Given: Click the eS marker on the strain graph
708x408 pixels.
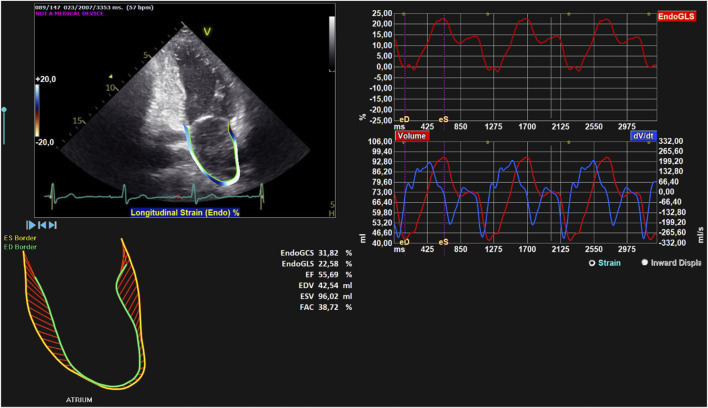Looking at the screenshot, I should coord(444,120).
